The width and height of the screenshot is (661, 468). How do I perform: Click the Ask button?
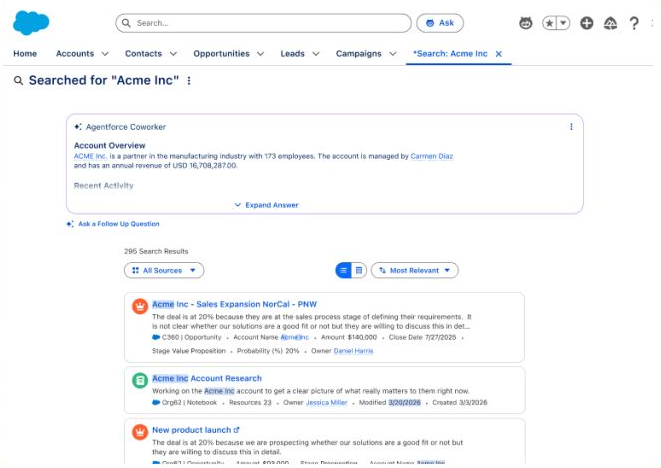tap(440, 23)
